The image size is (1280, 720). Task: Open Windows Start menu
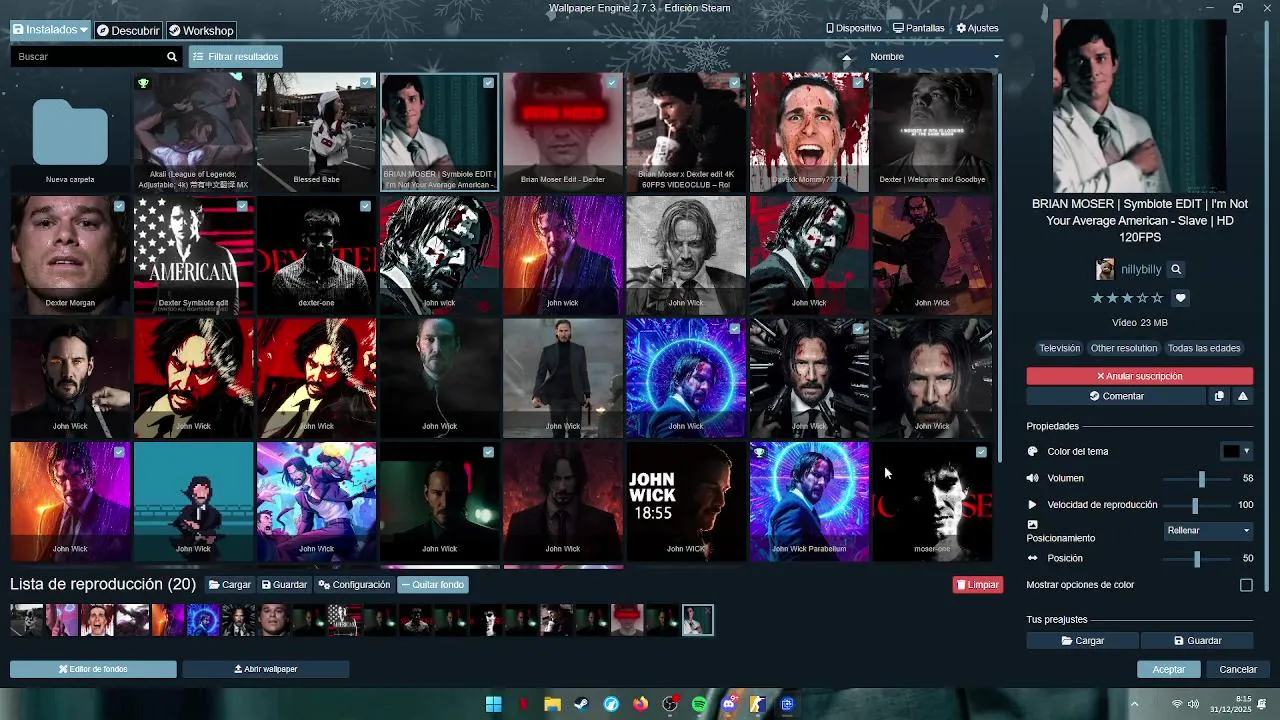pyautogui.click(x=493, y=704)
